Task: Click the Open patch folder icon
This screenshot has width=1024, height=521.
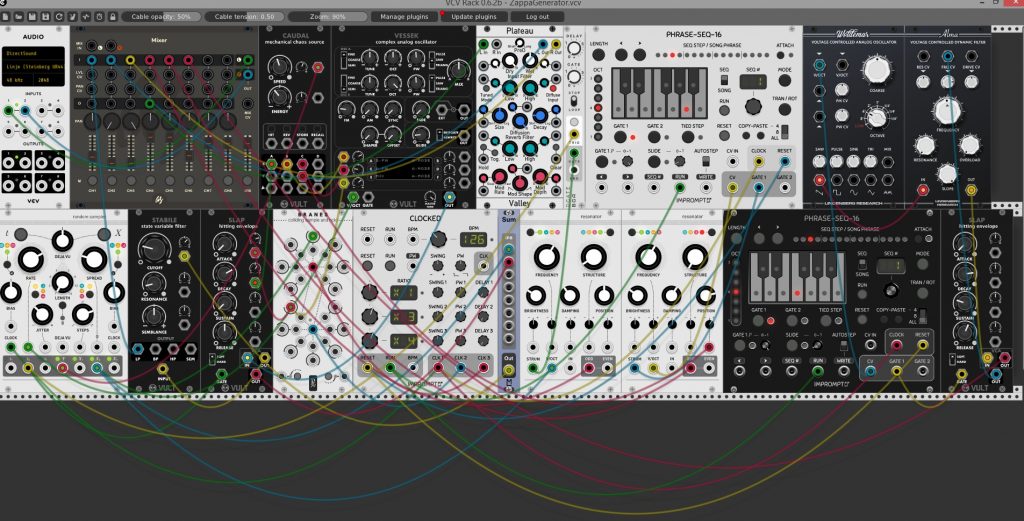Action: coord(20,16)
